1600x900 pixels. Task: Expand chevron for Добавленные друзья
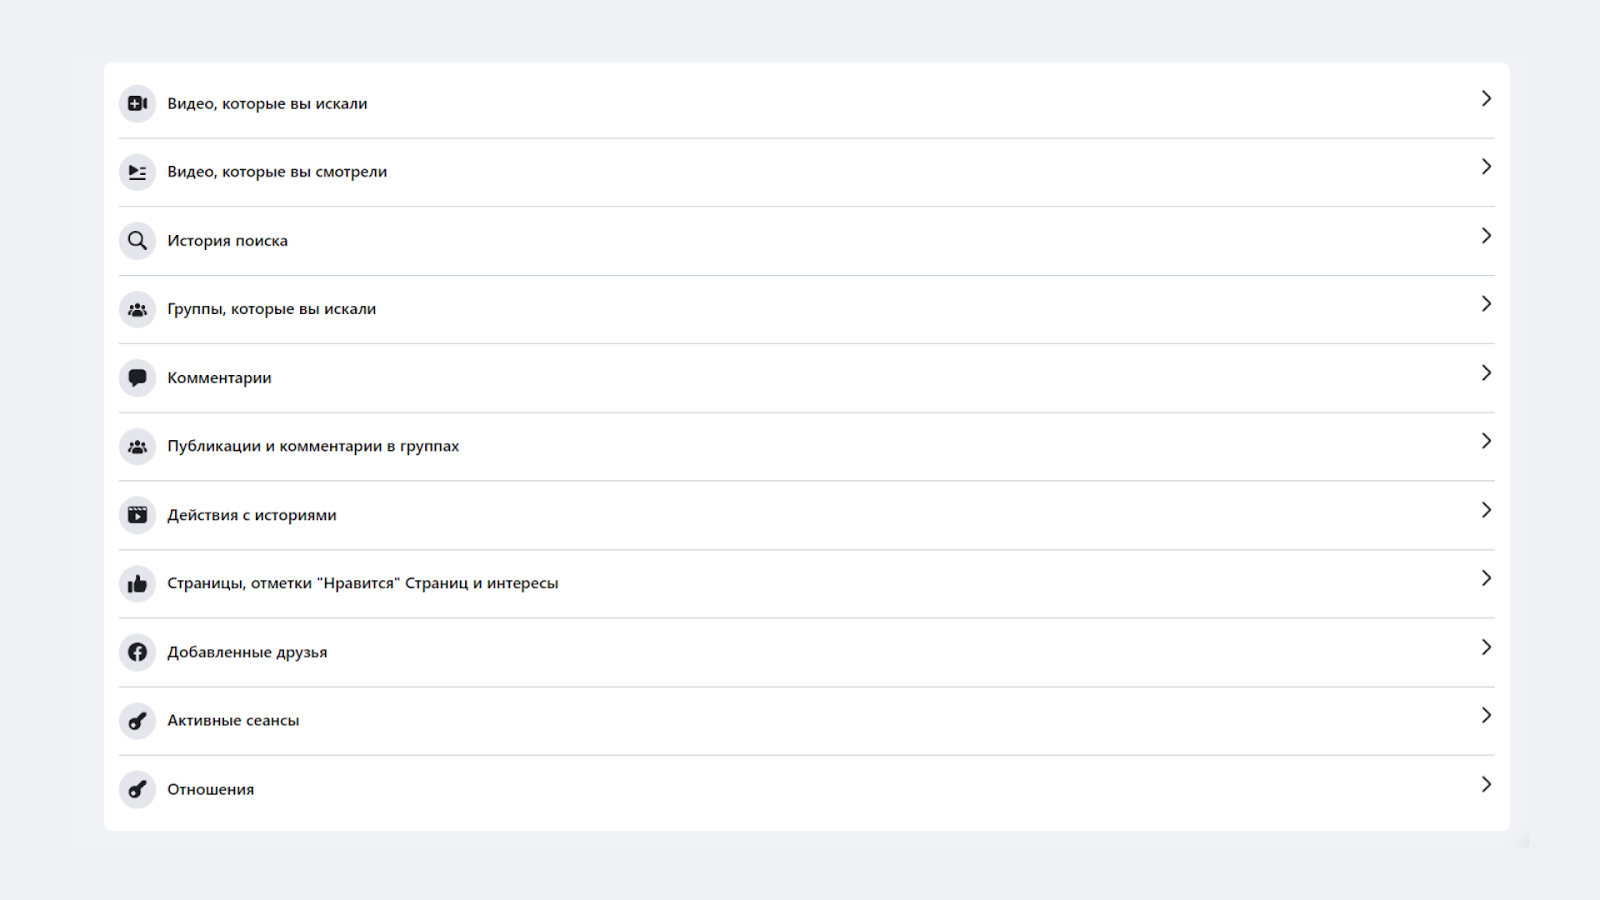point(1486,647)
